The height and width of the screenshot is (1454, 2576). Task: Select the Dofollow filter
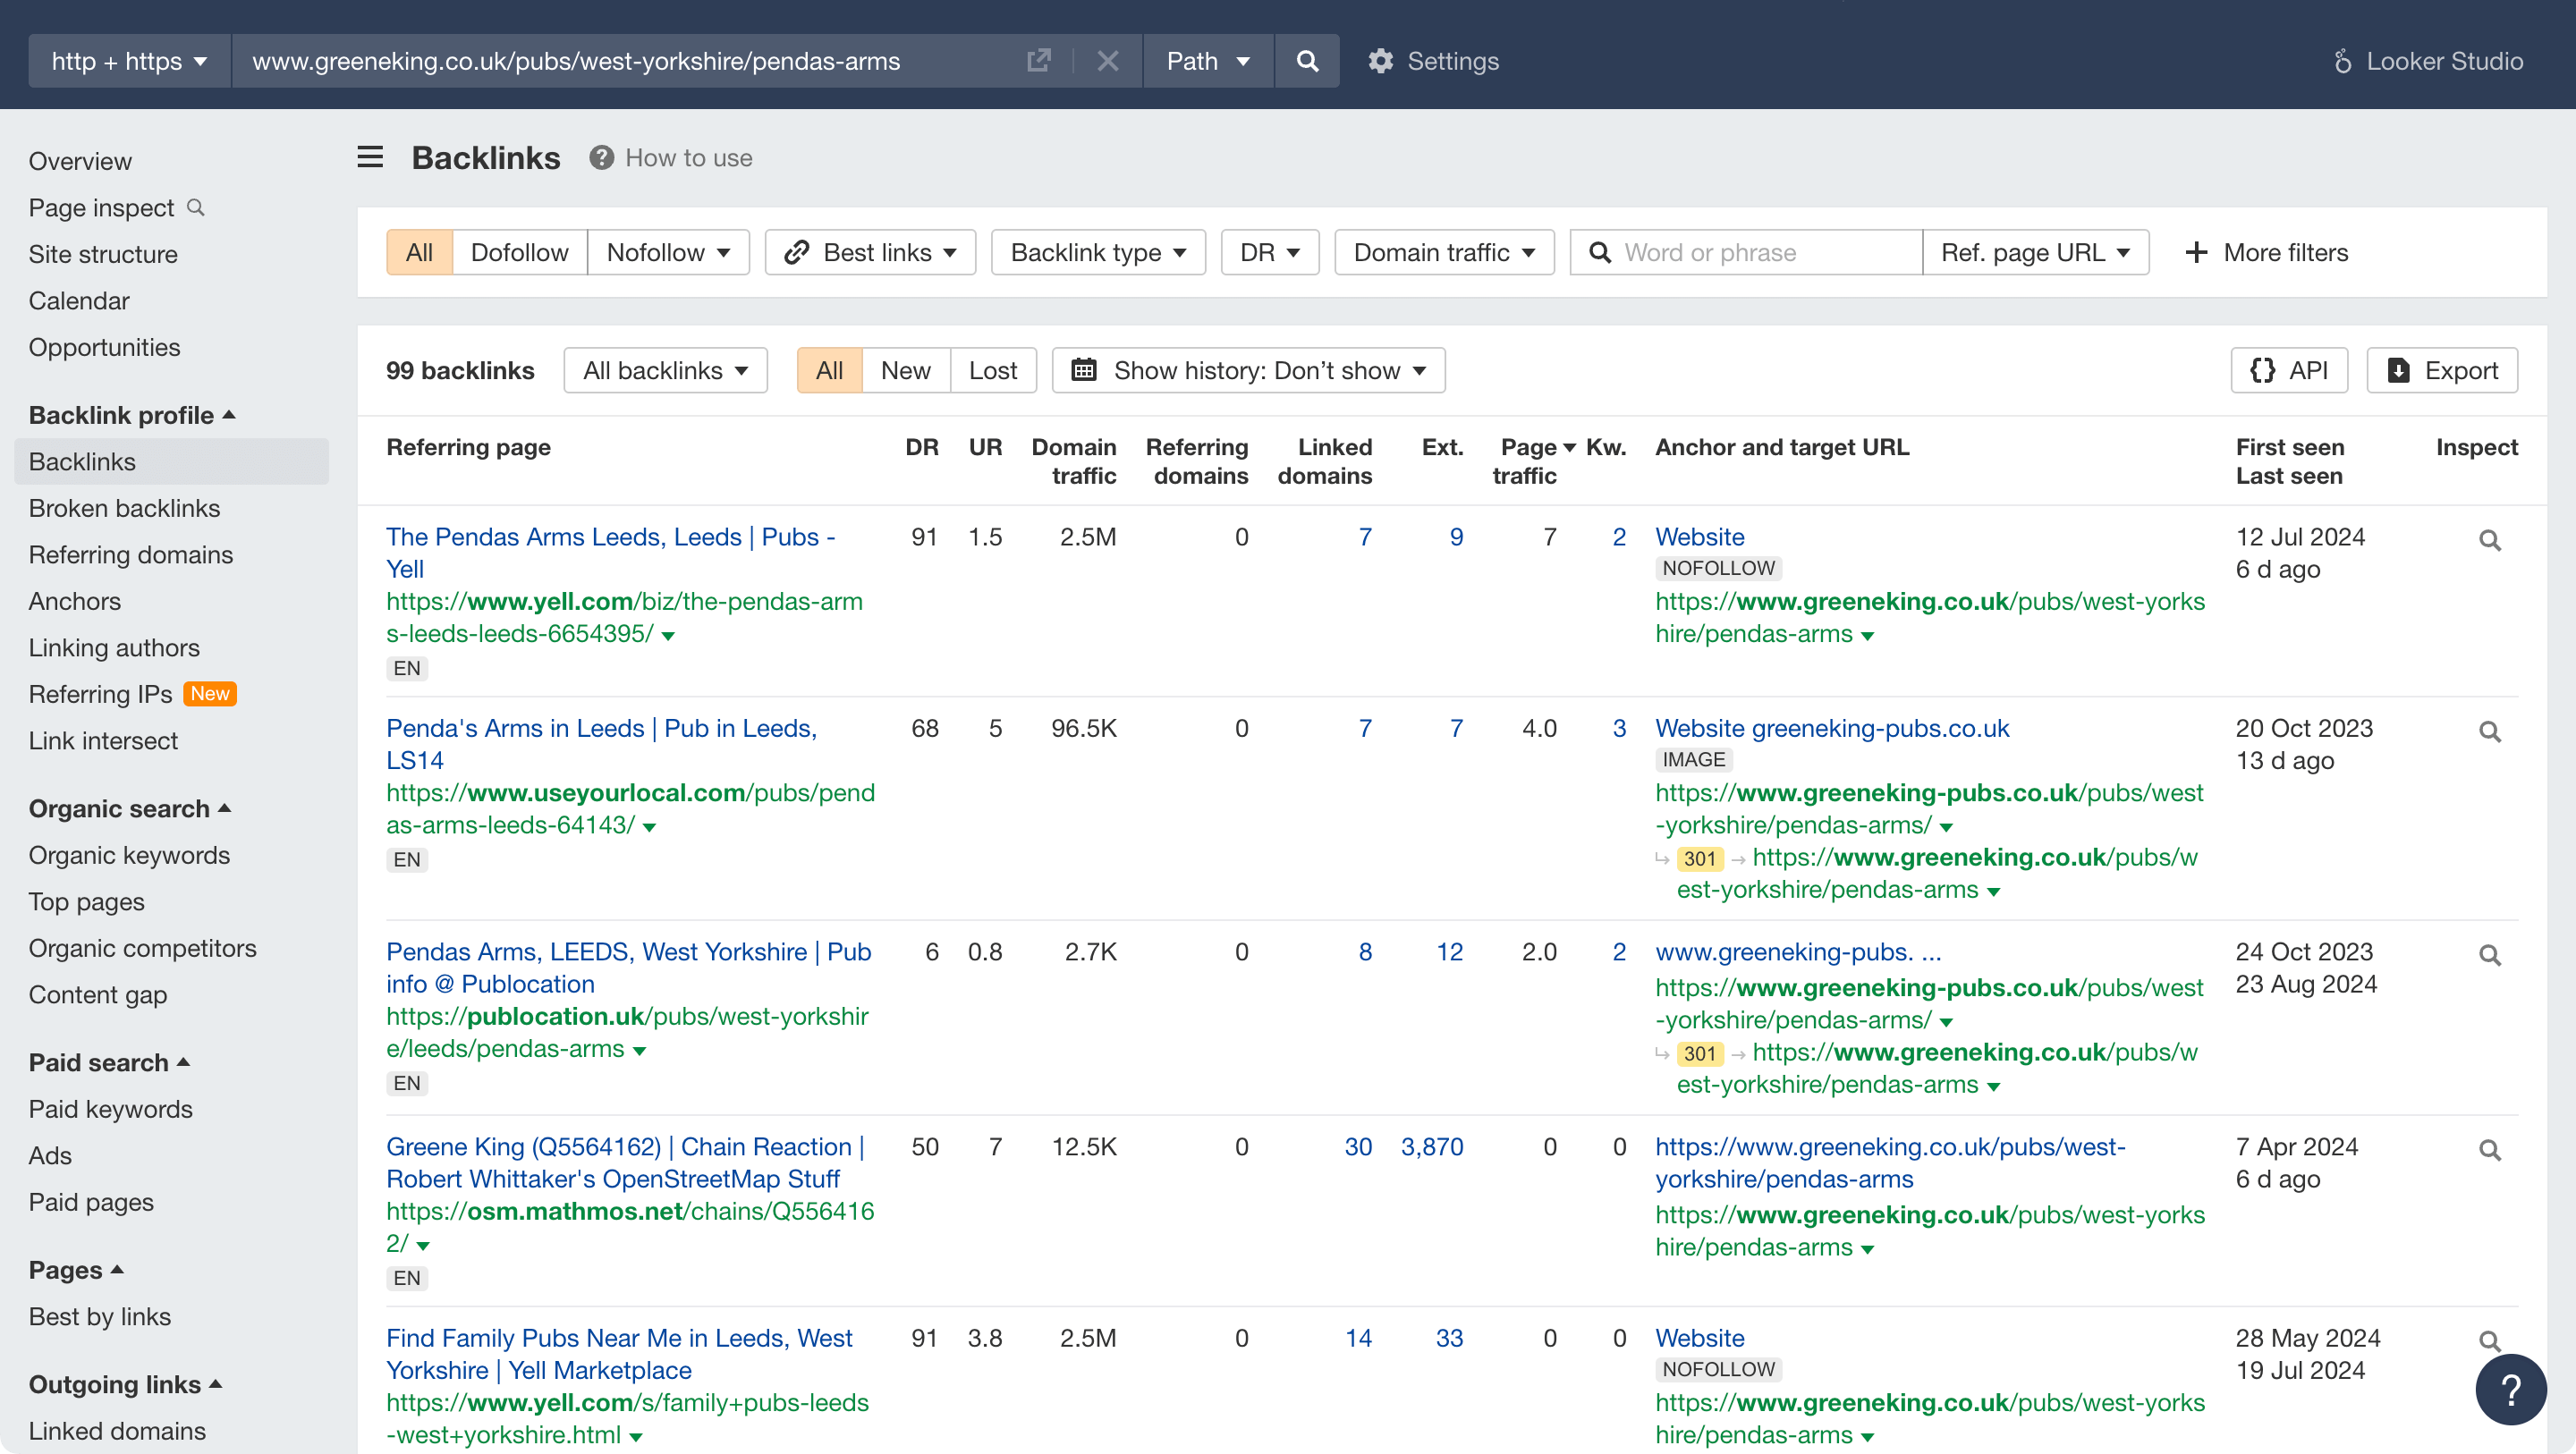pyautogui.click(x=519, y=252)
